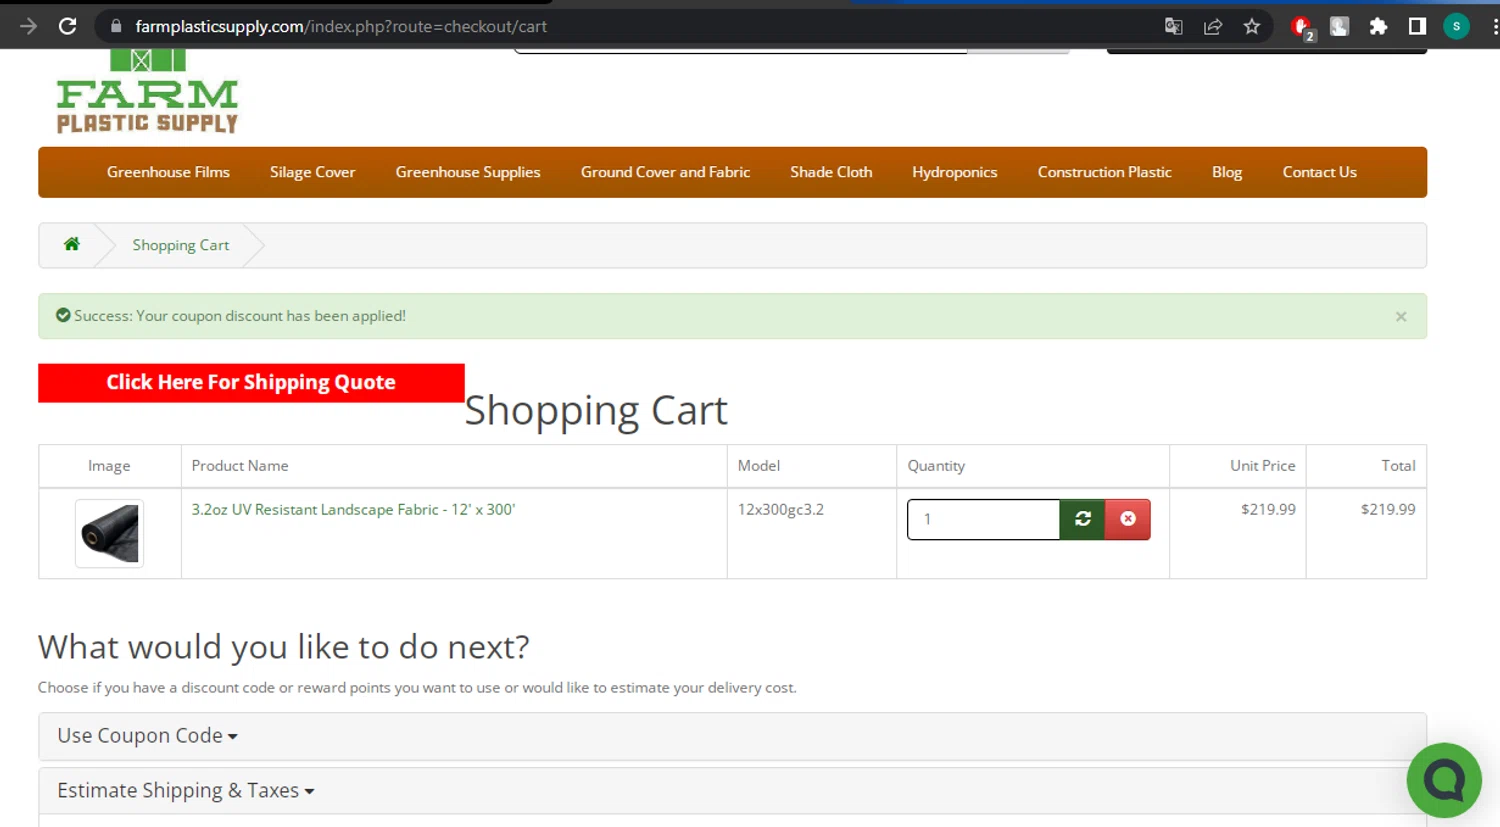
Task: Go to the Blog page
Action: pos(1227,172)
